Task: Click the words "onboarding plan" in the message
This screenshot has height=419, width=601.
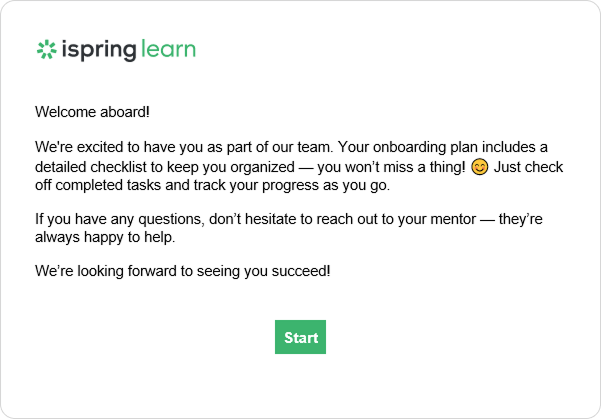Action: point(425,148)
